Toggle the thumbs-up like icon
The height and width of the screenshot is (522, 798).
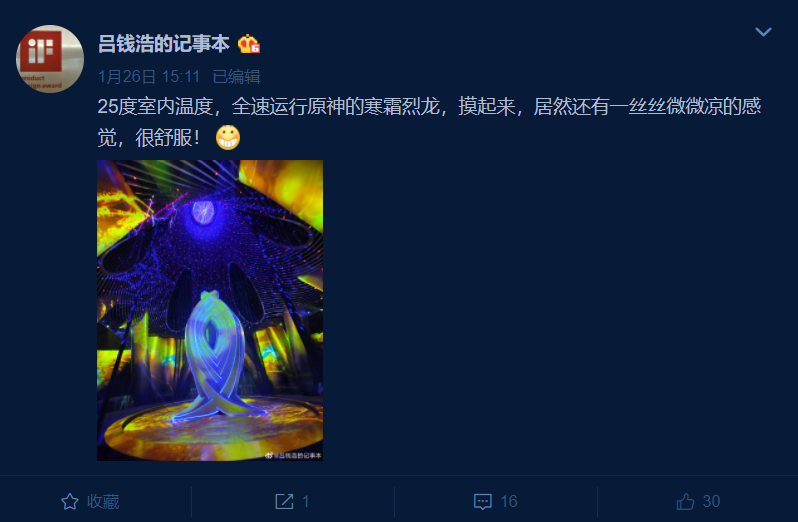685,502
